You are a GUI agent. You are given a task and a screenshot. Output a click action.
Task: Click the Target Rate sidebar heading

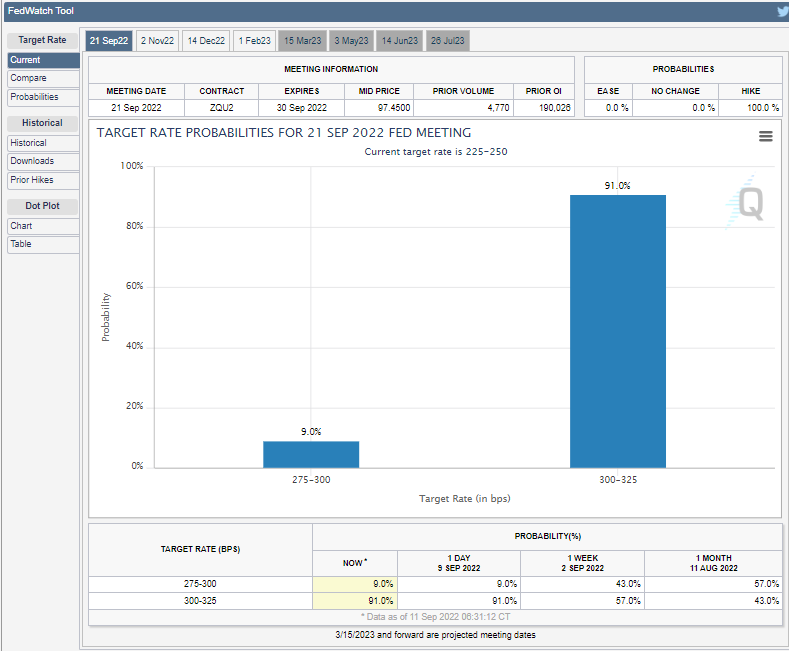[42, 40]
